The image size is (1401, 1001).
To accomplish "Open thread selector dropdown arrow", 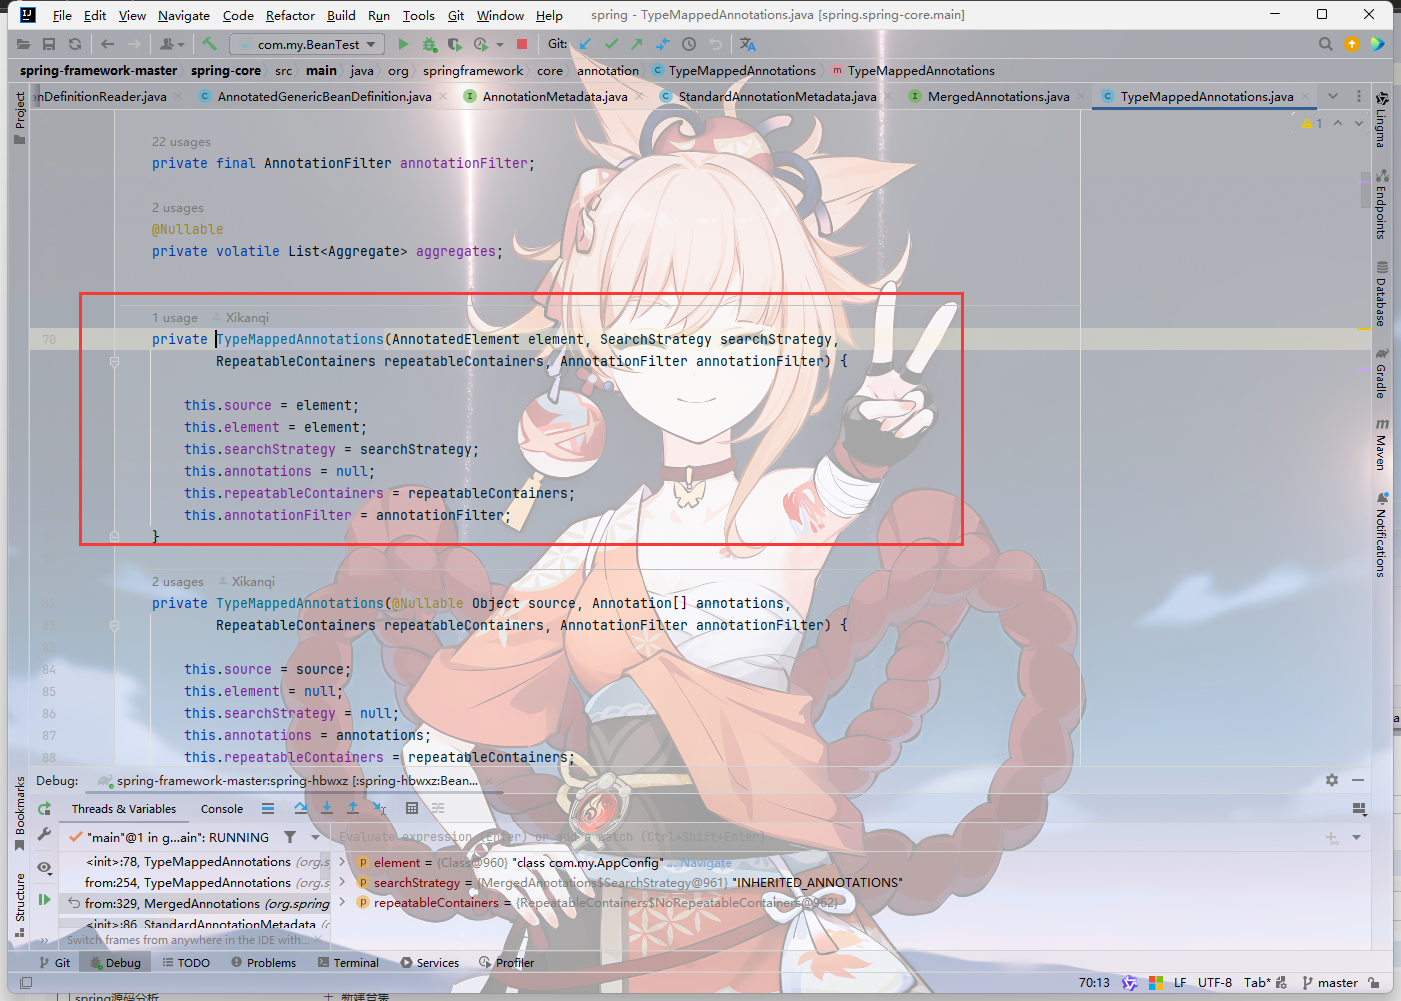I will [315, 837].
